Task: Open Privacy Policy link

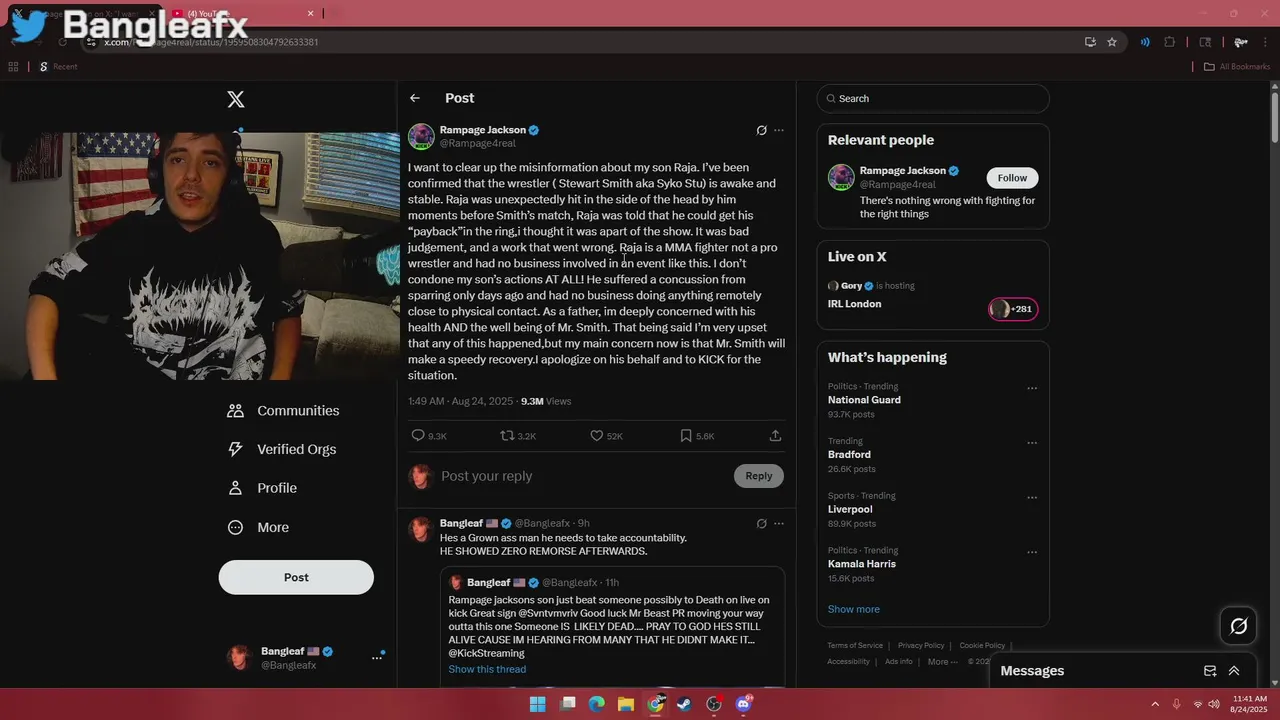Action: click(x=921, y=646)
